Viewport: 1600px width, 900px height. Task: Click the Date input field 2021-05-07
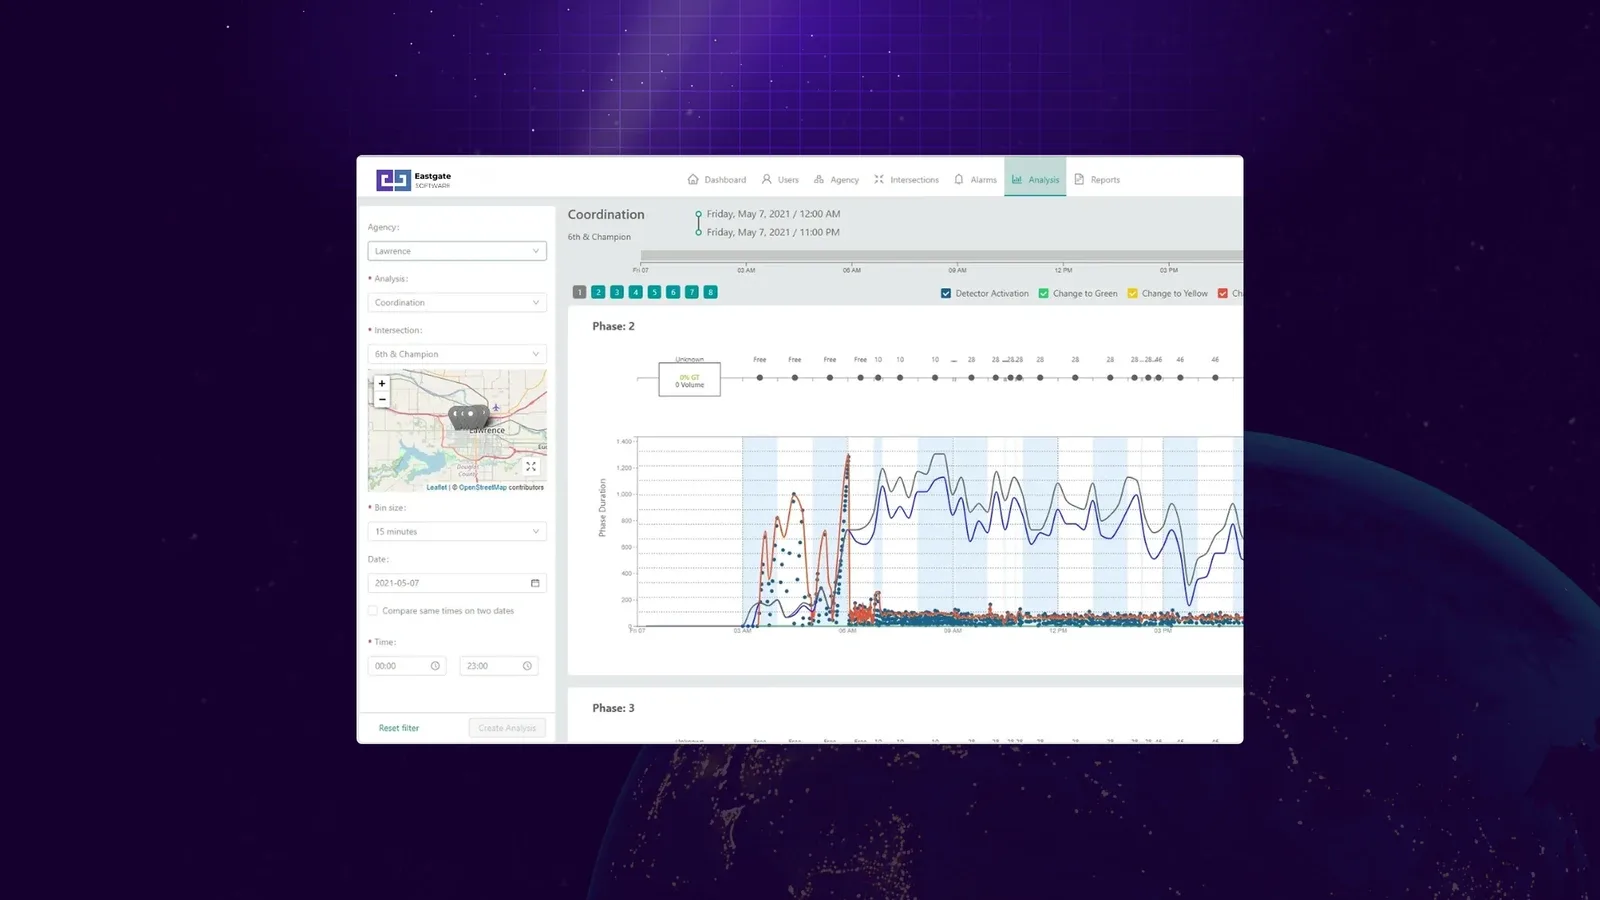point(457,583)
